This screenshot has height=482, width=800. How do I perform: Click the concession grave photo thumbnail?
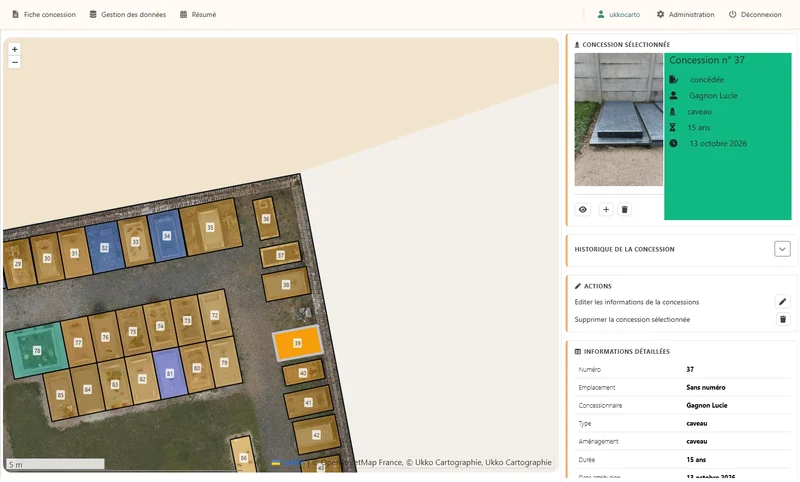618,119
